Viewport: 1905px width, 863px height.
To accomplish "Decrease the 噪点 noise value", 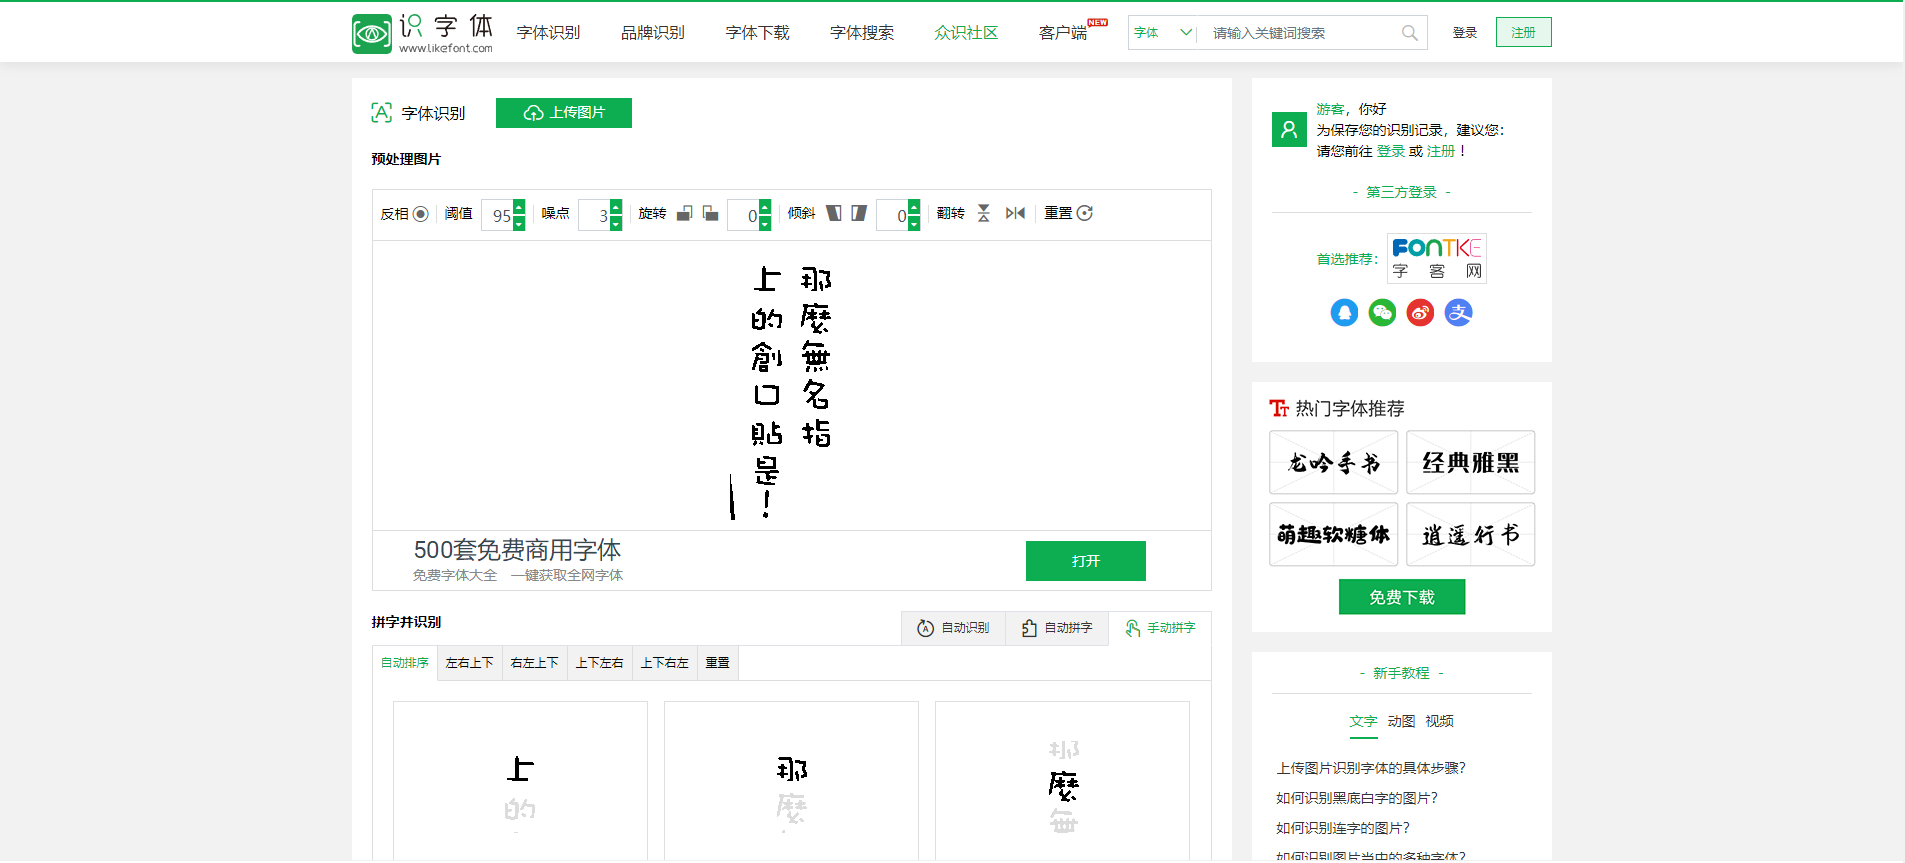I will point(616,223).
